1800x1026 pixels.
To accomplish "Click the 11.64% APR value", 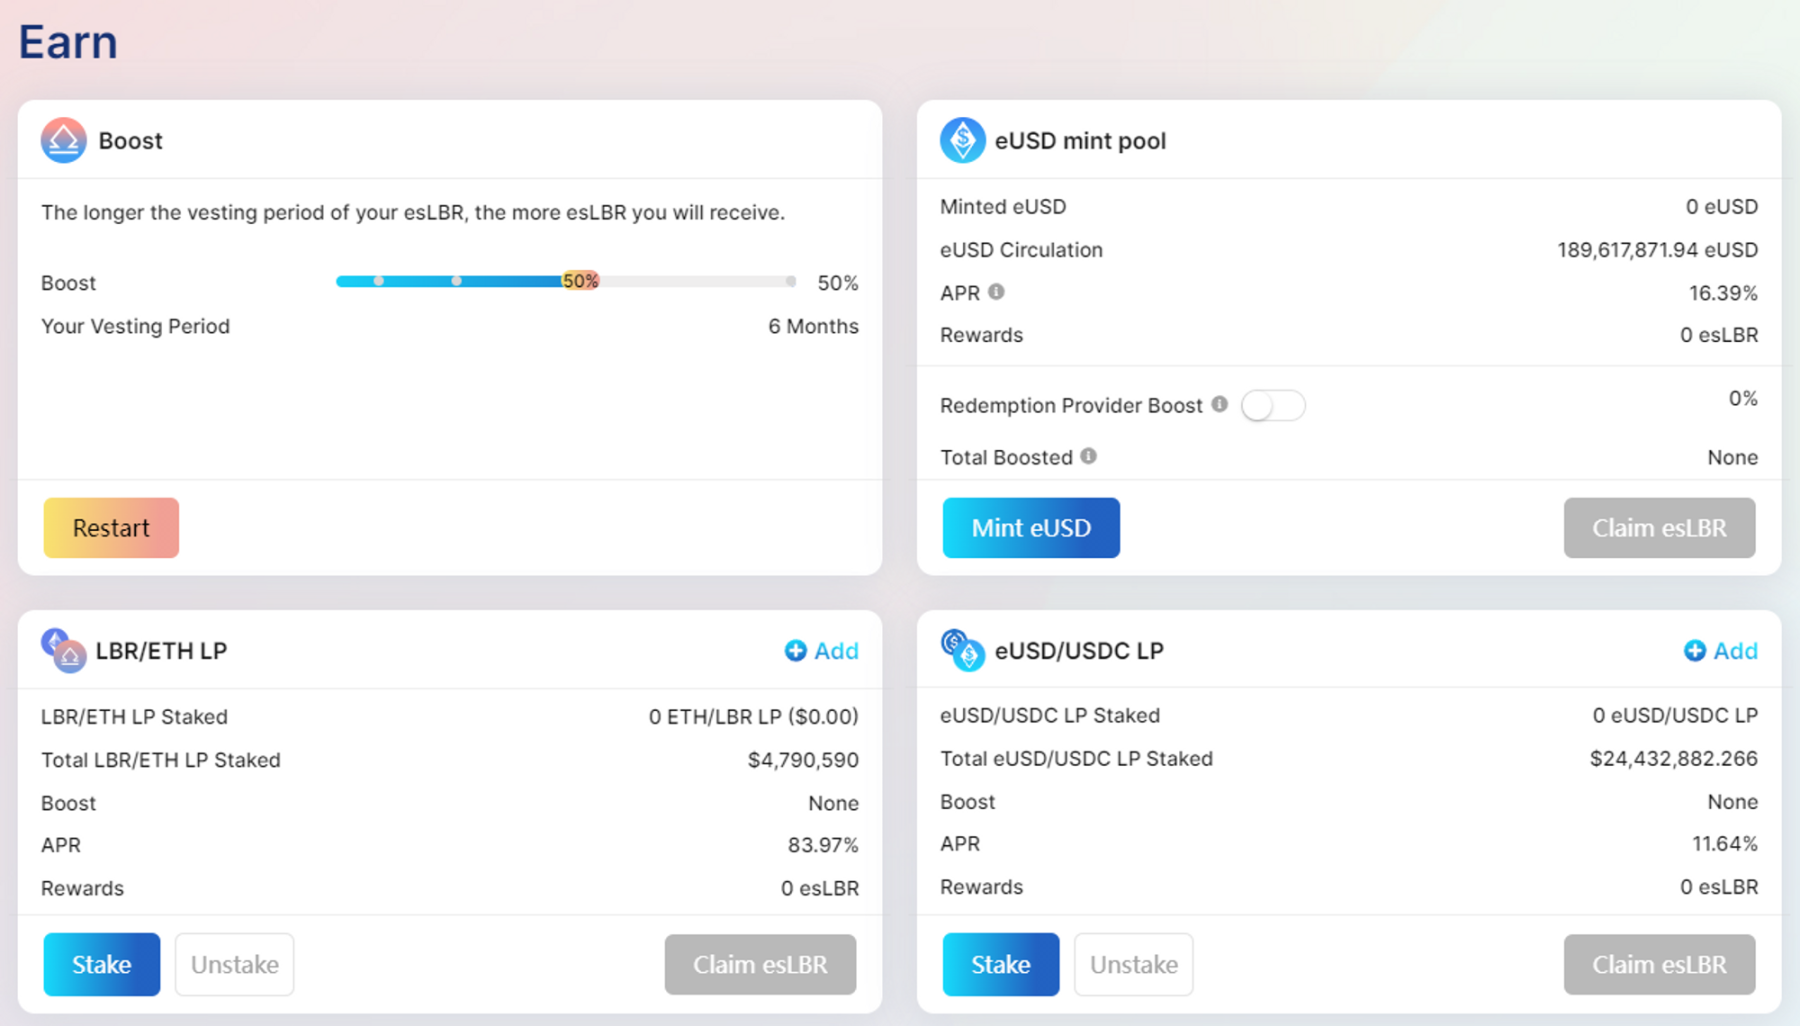I will pos(1724,844).
